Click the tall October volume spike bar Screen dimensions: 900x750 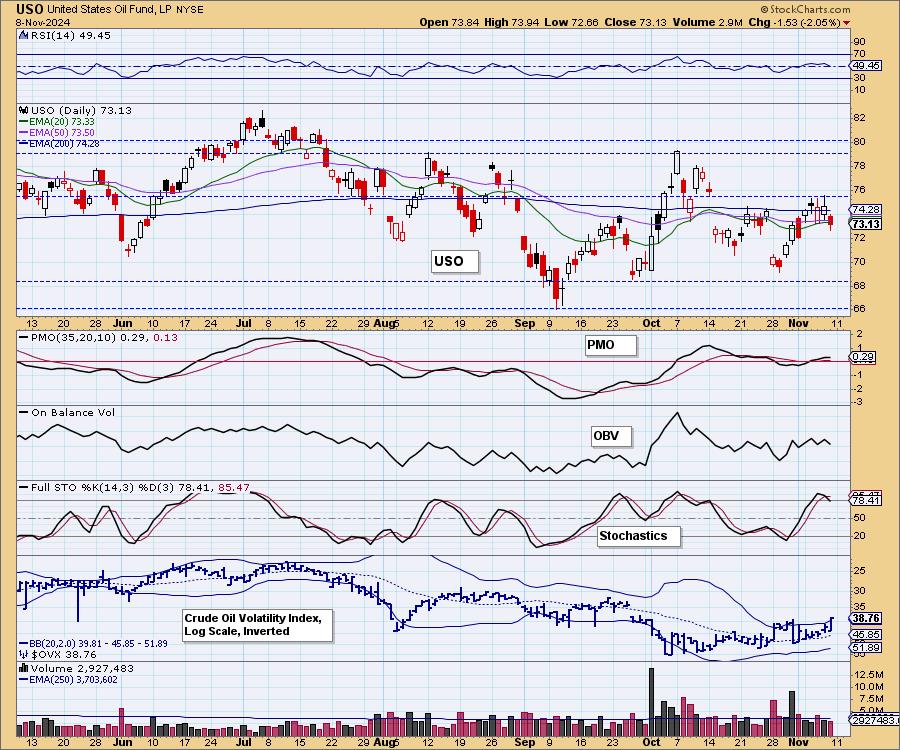point(651,702)
